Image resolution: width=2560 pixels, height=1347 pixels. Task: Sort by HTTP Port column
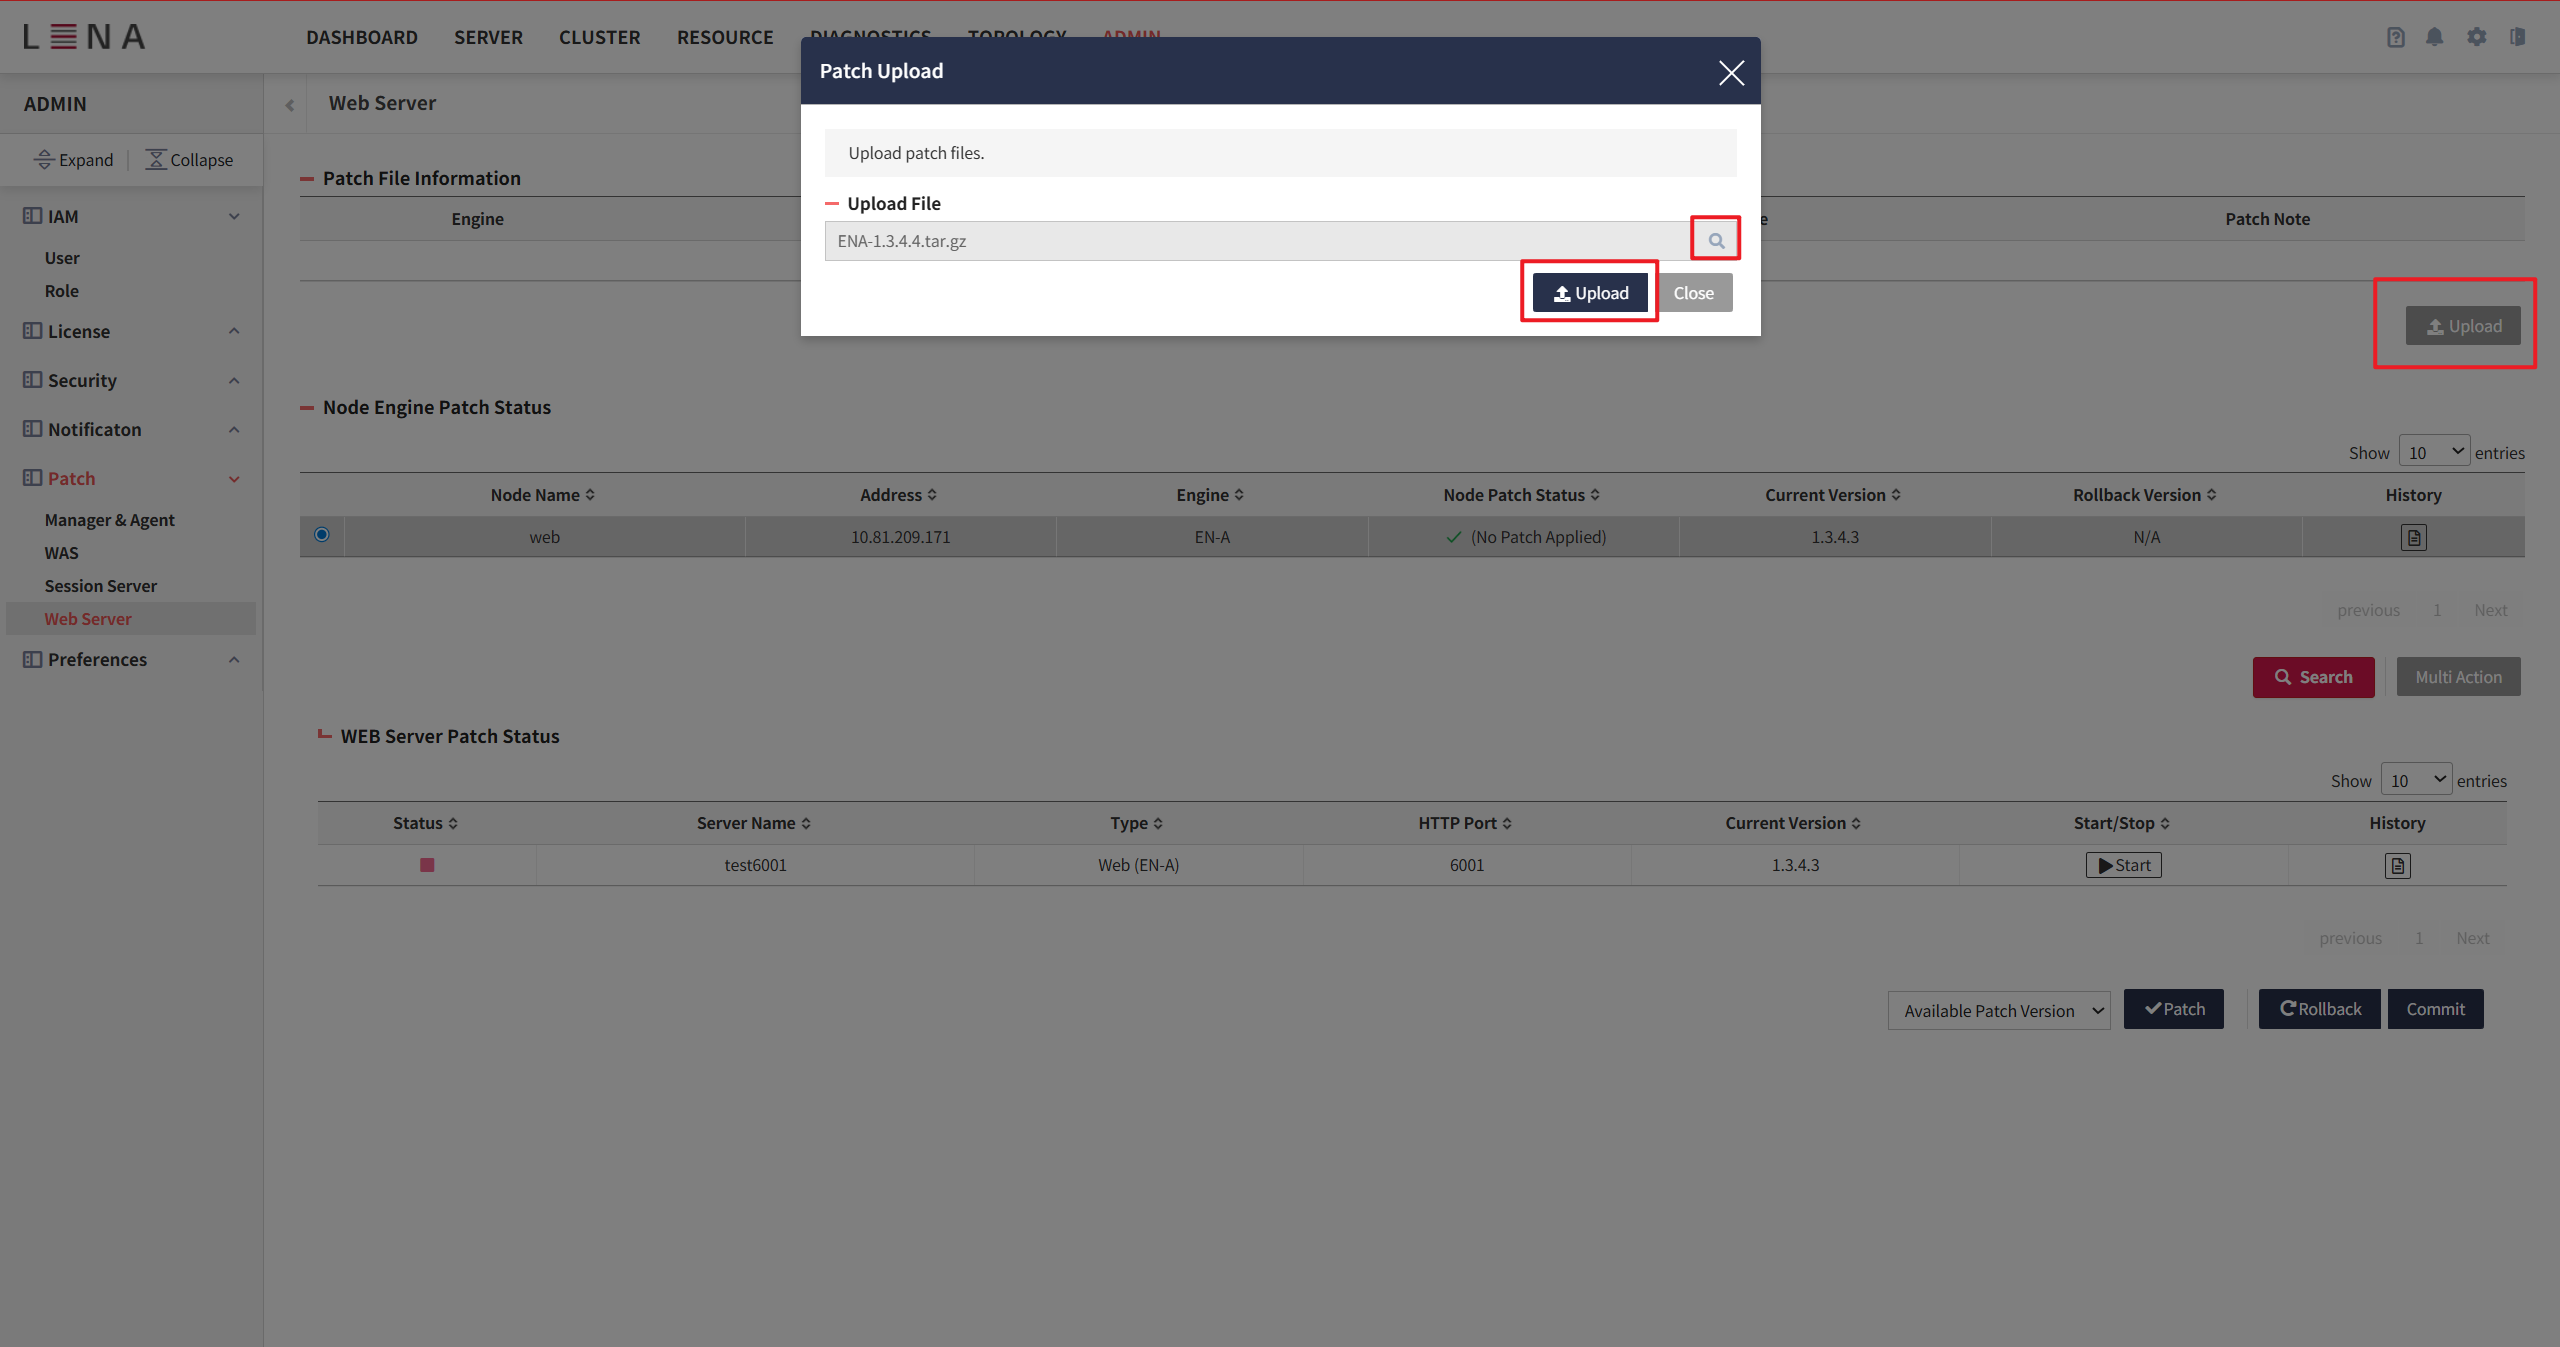click(1465, 823)
